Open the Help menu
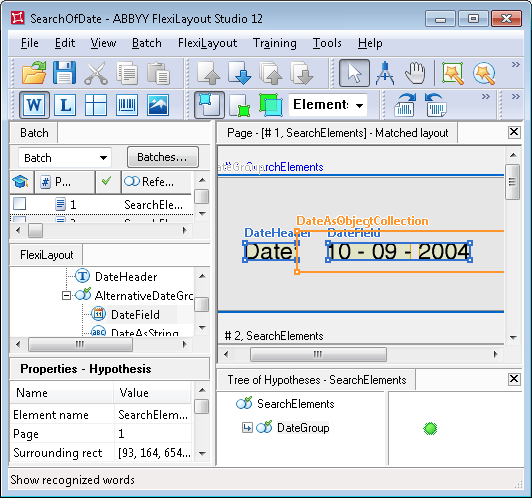The height and width of the screenshot is (498, 532). pos(370,43)
